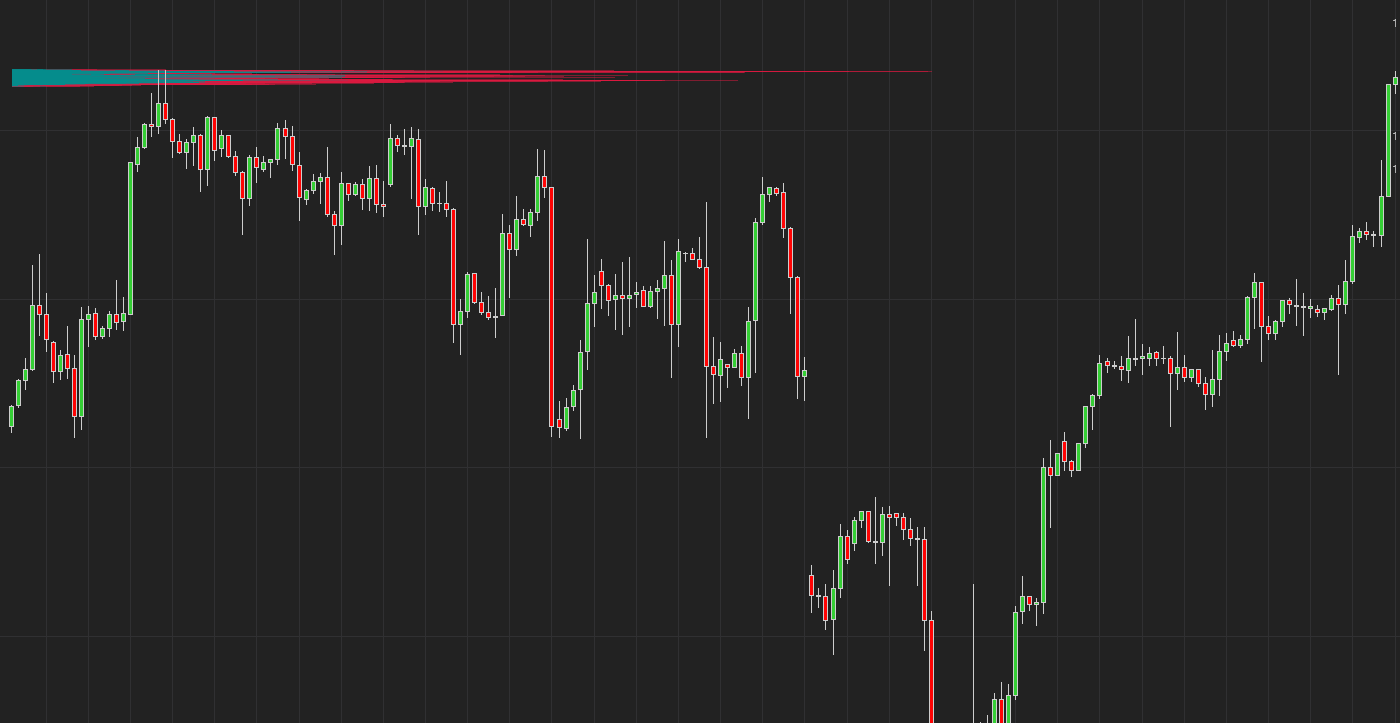
Task: Click the tall green candle just before the gap-down peak
Action: [755, 270]
